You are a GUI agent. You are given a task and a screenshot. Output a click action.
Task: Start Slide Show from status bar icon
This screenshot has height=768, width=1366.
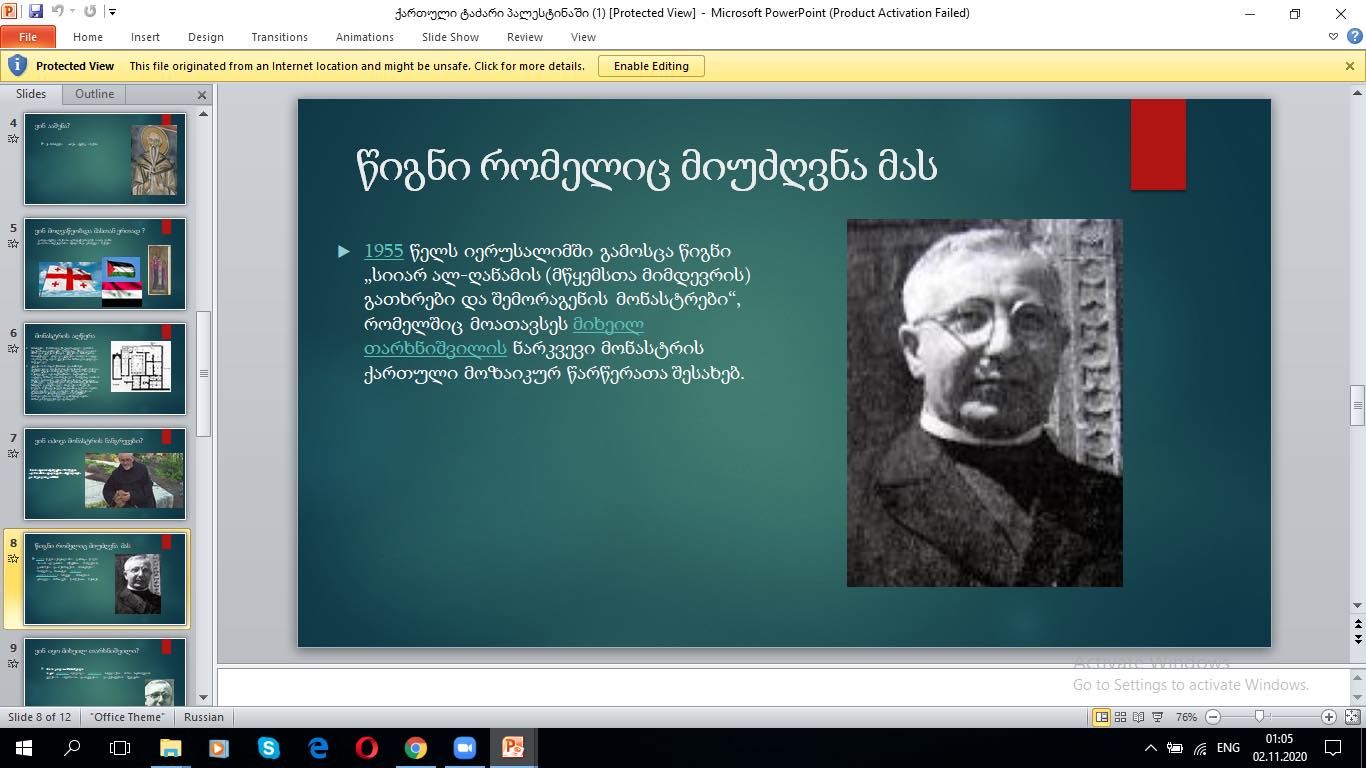pos(1157,717)
